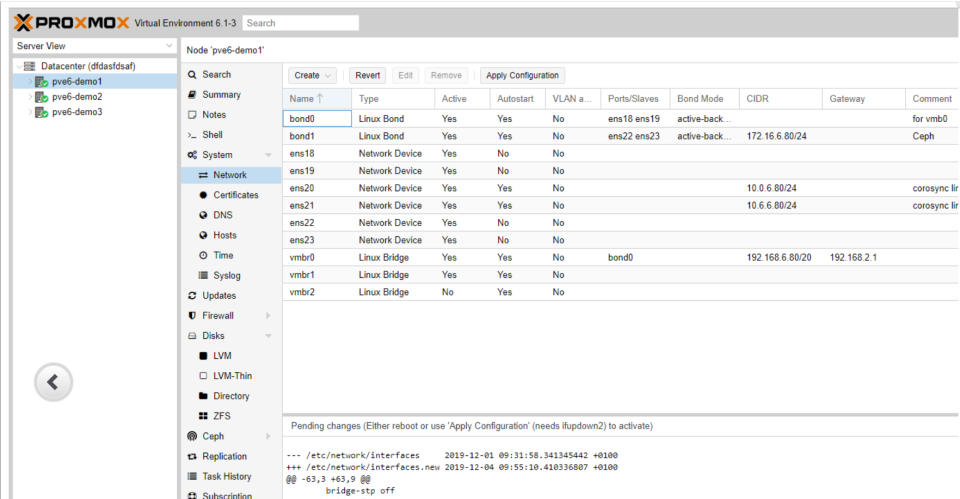Click the Revert button
Screen dimensions: 960x499
[367, 75]
